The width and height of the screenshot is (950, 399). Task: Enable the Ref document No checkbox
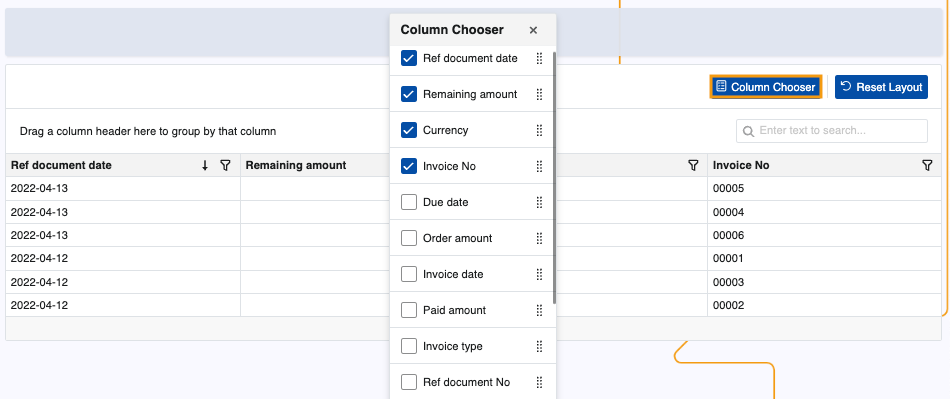coord(409,383)
